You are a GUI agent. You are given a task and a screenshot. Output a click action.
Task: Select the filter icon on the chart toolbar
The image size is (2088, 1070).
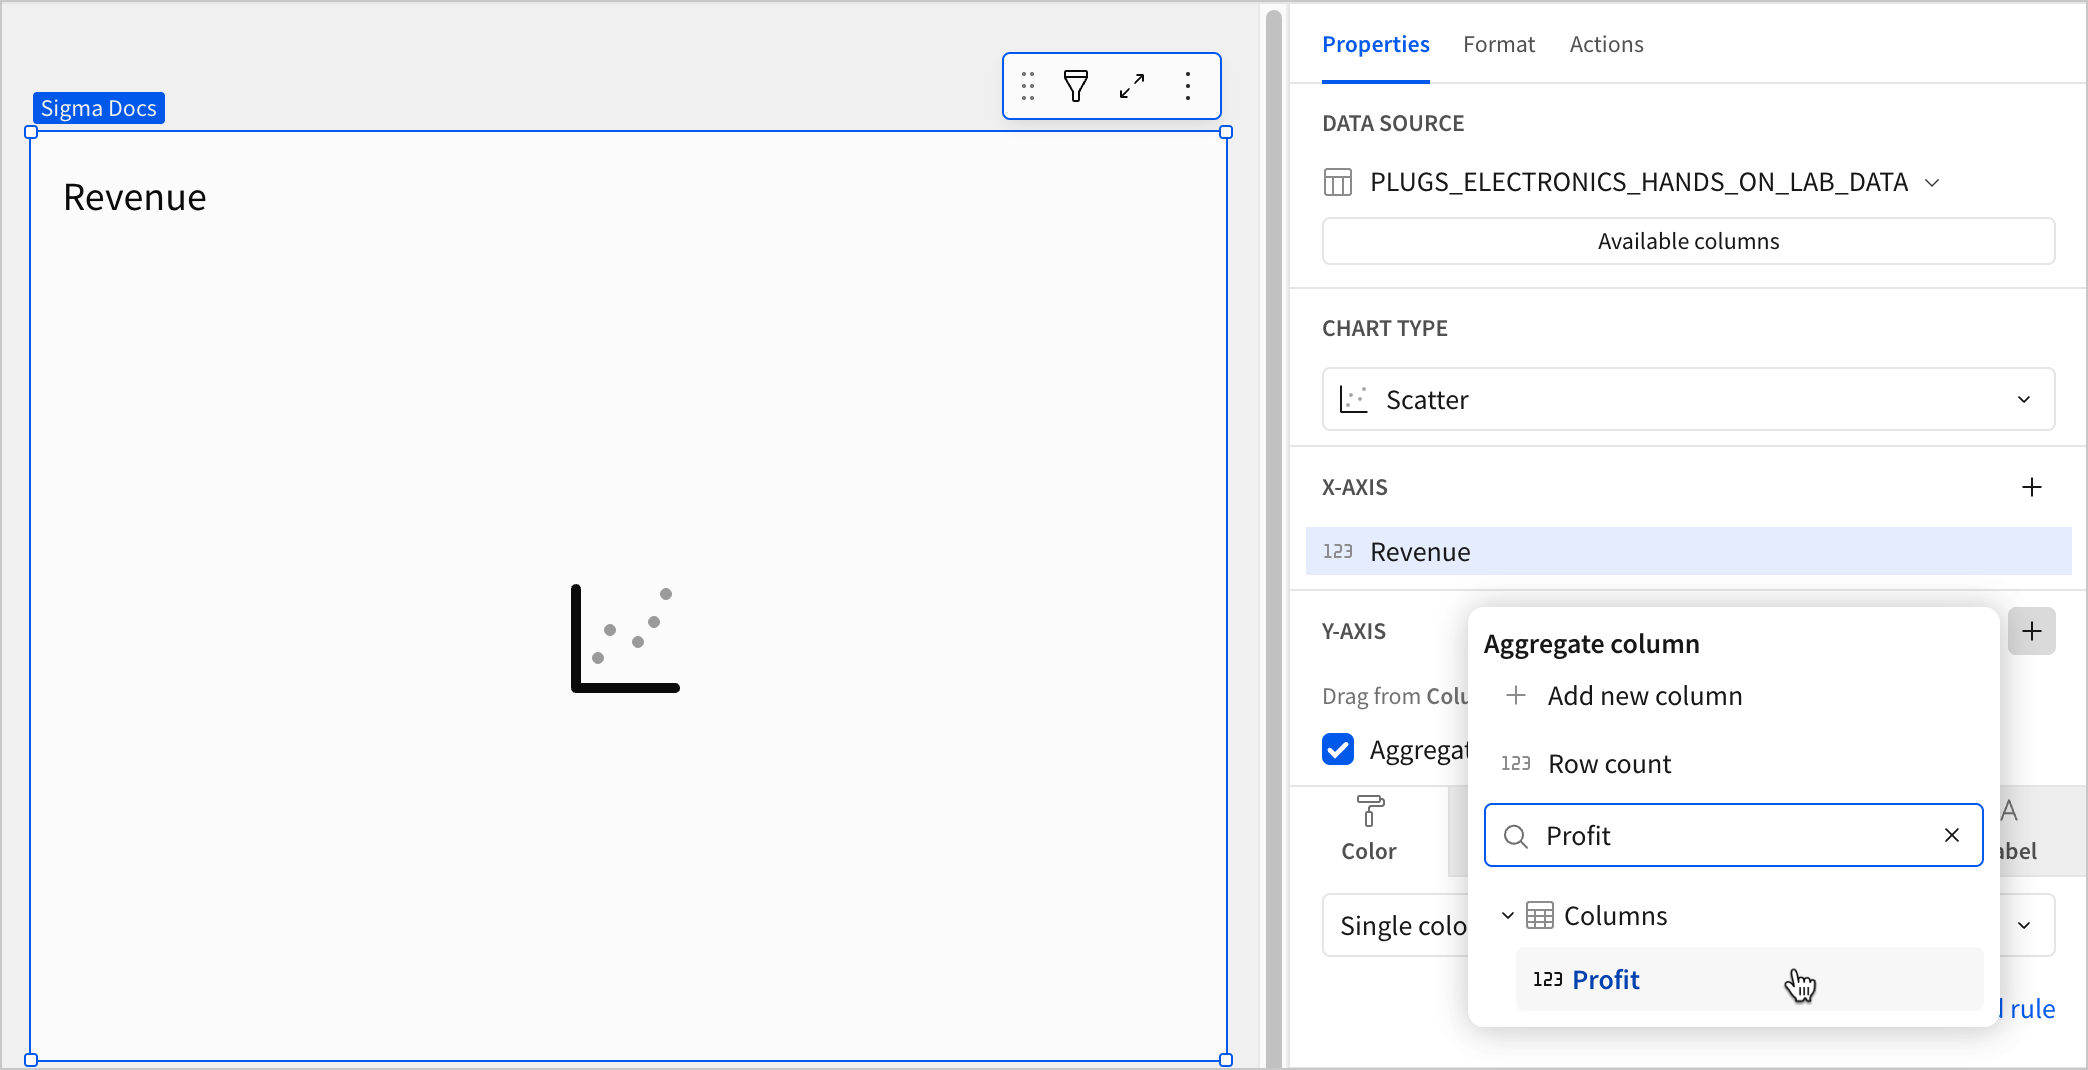[1076, 86]
